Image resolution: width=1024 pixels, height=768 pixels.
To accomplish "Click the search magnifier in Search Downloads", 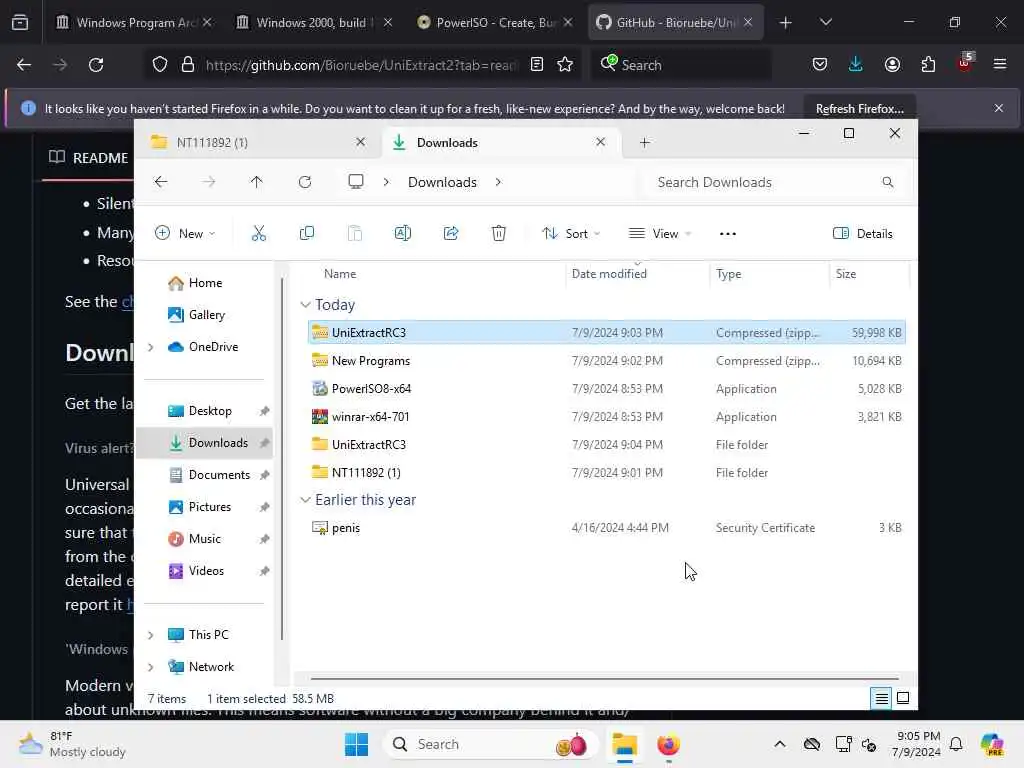I will [888, 182].
